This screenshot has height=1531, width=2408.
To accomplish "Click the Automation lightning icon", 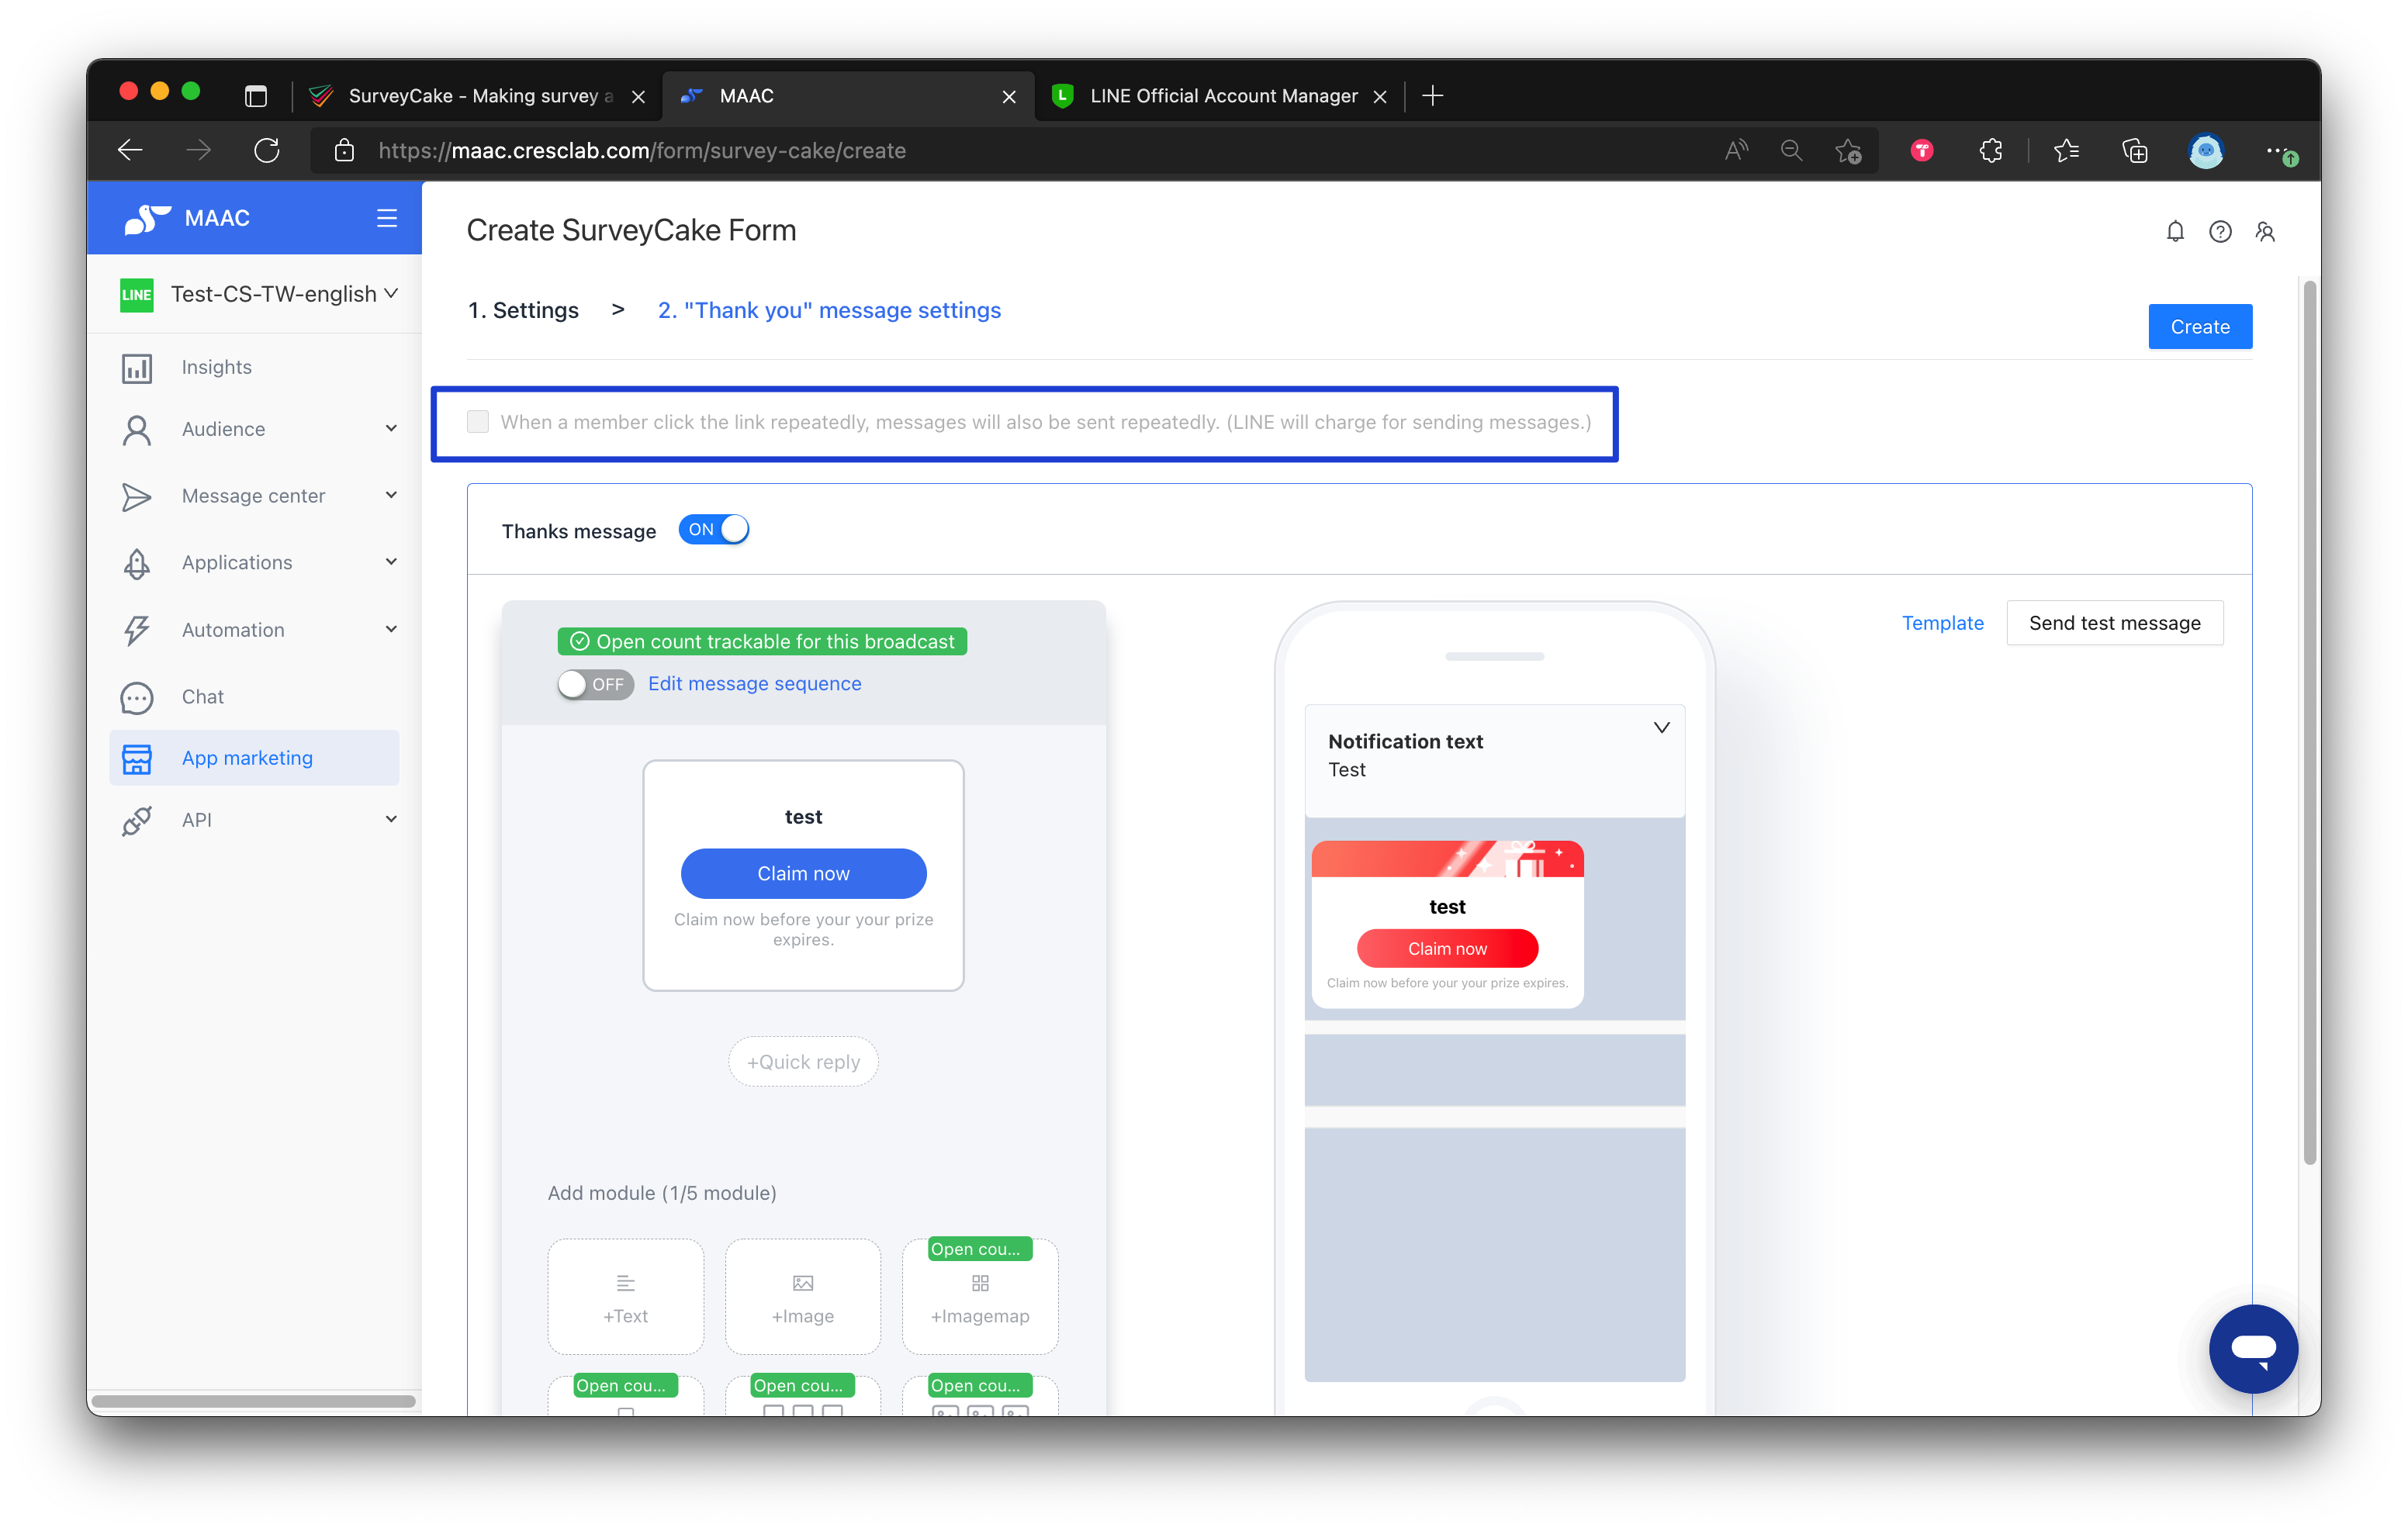I will 137,630.
